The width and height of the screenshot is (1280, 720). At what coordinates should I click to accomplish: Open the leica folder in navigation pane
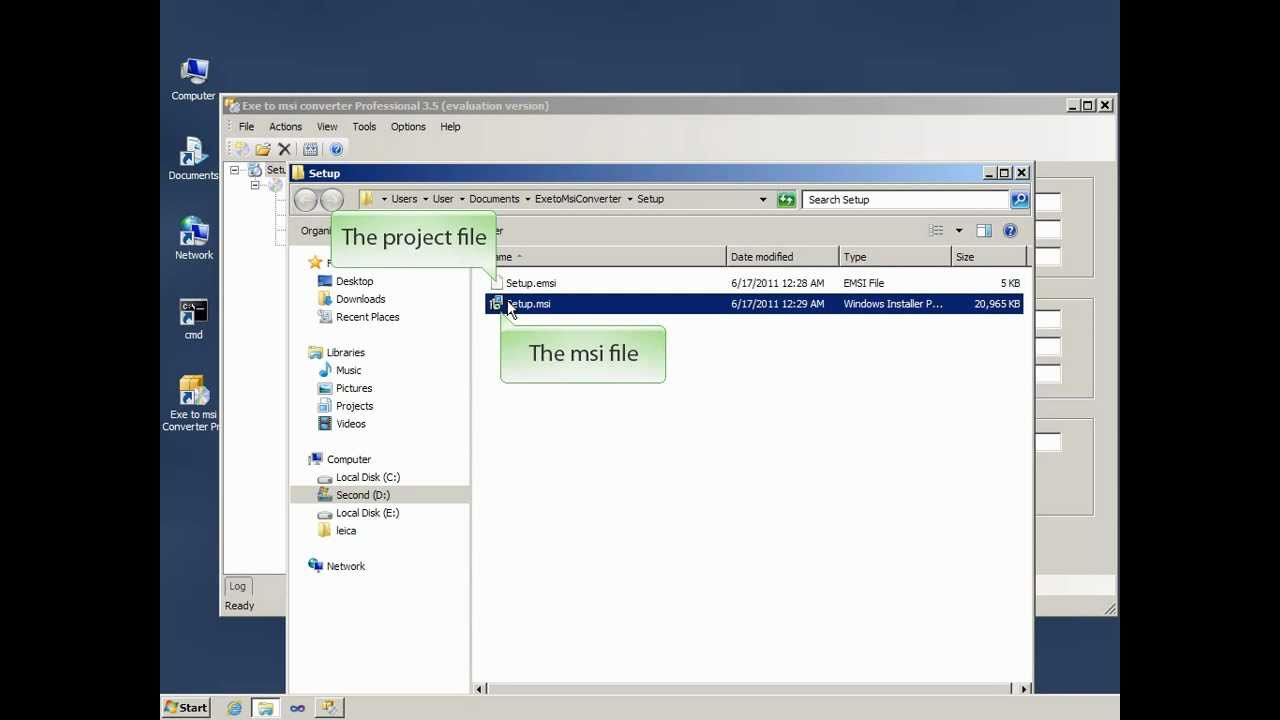pyautogui.click(x=345, y=531)
